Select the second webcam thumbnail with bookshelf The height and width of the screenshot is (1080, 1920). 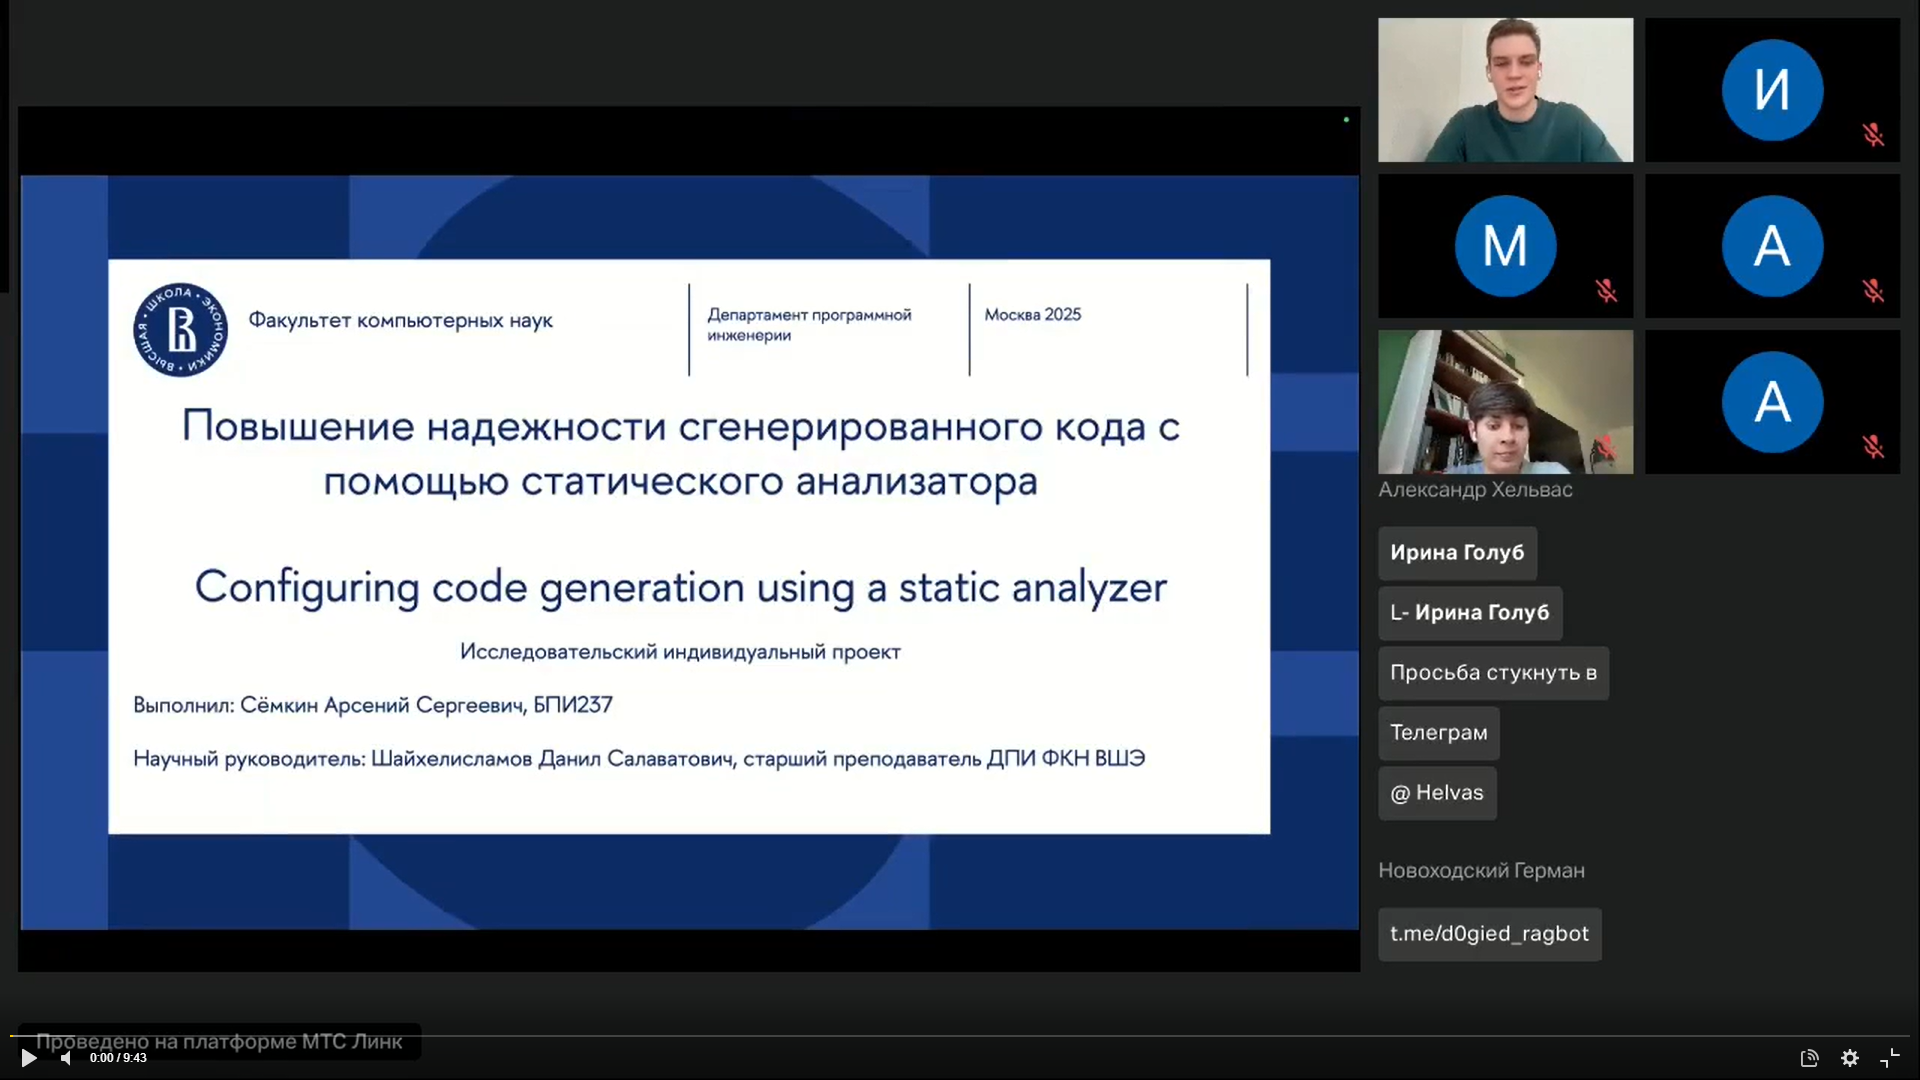1505,402
